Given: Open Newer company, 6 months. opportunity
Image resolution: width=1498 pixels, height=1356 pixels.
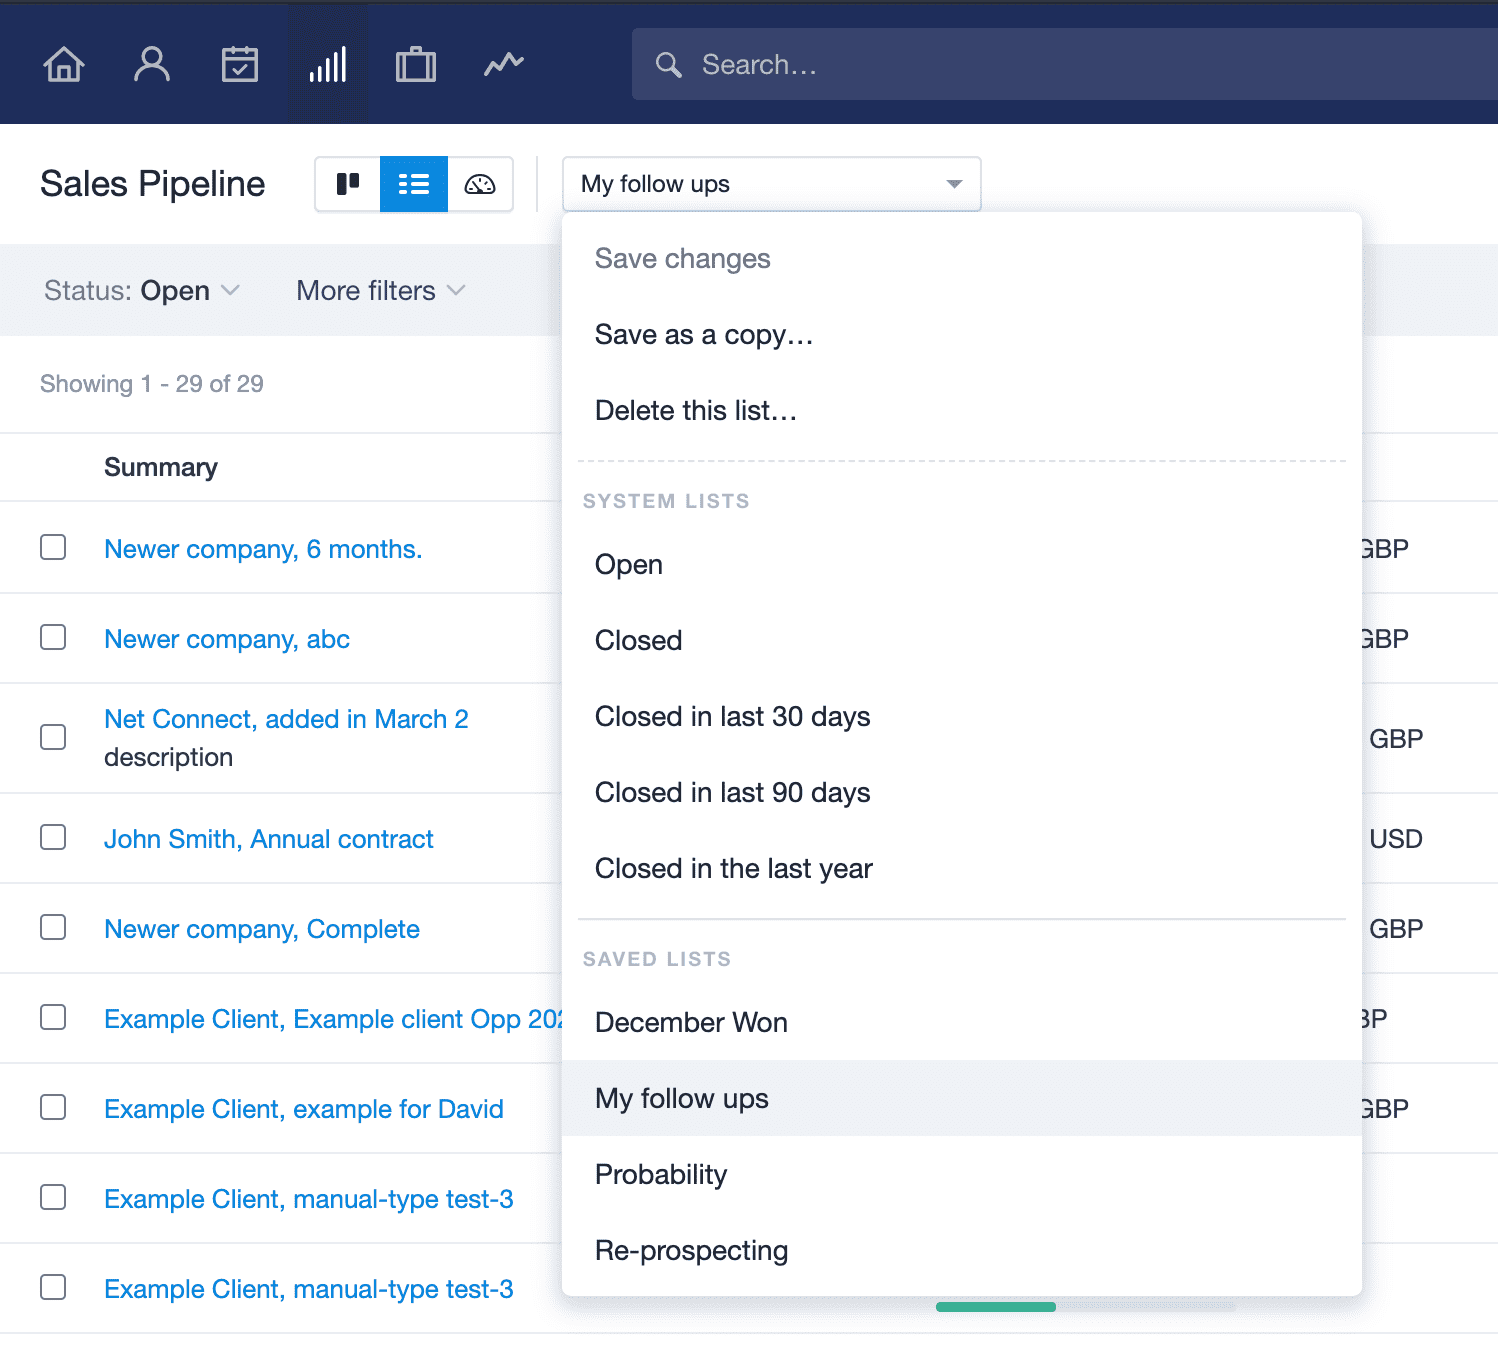Looking at the screenshot, I should [x=263, y=549].
